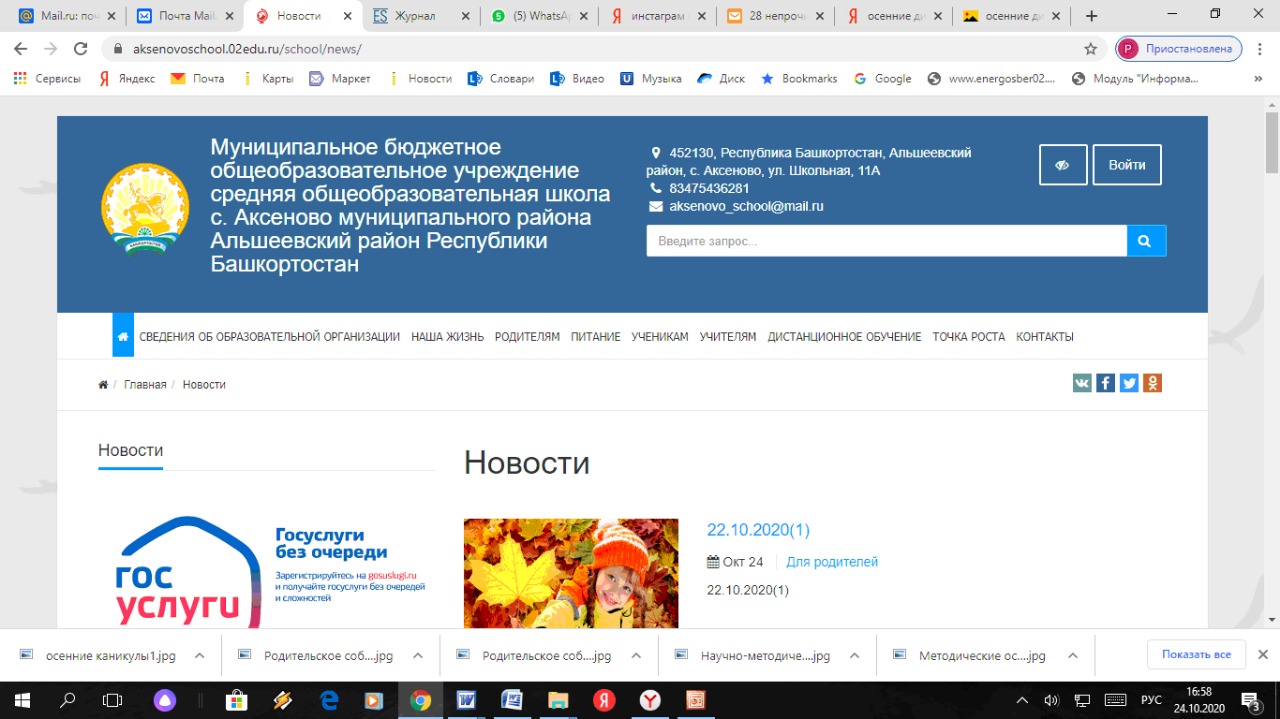Show more bookmarks with double chevron

1258,79
